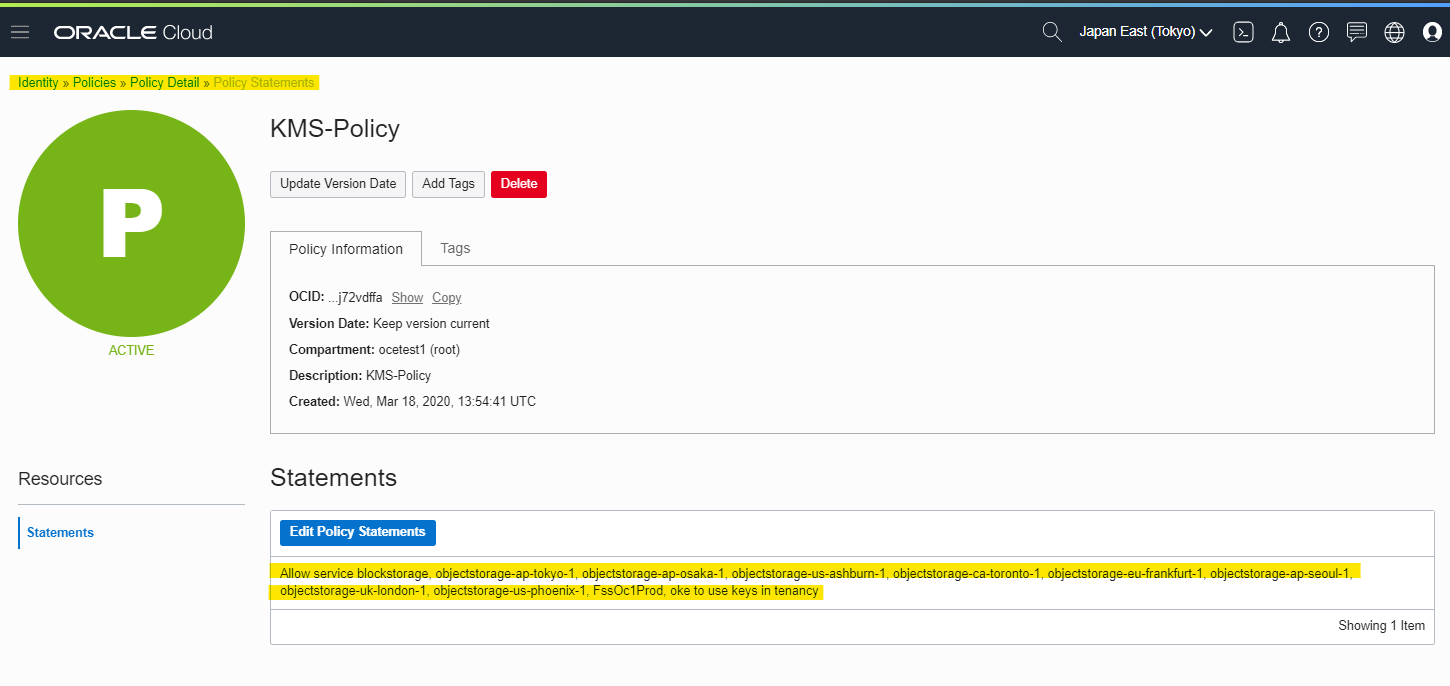
Task: Click the Oracle Cloud logo
Action: pyautogui.click(x=133, y=32)
